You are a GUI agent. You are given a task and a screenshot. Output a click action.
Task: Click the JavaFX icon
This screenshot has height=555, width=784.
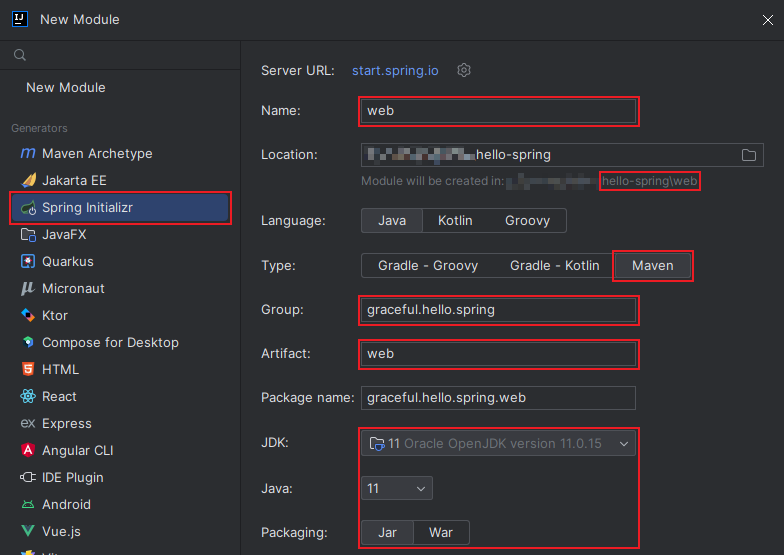(x=28, y=234)
